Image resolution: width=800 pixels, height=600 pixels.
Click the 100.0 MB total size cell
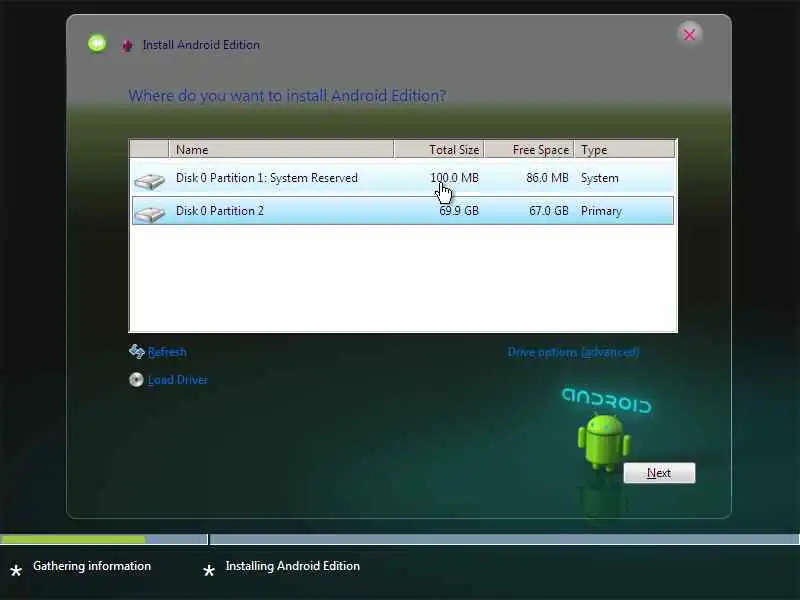(454, 178)
